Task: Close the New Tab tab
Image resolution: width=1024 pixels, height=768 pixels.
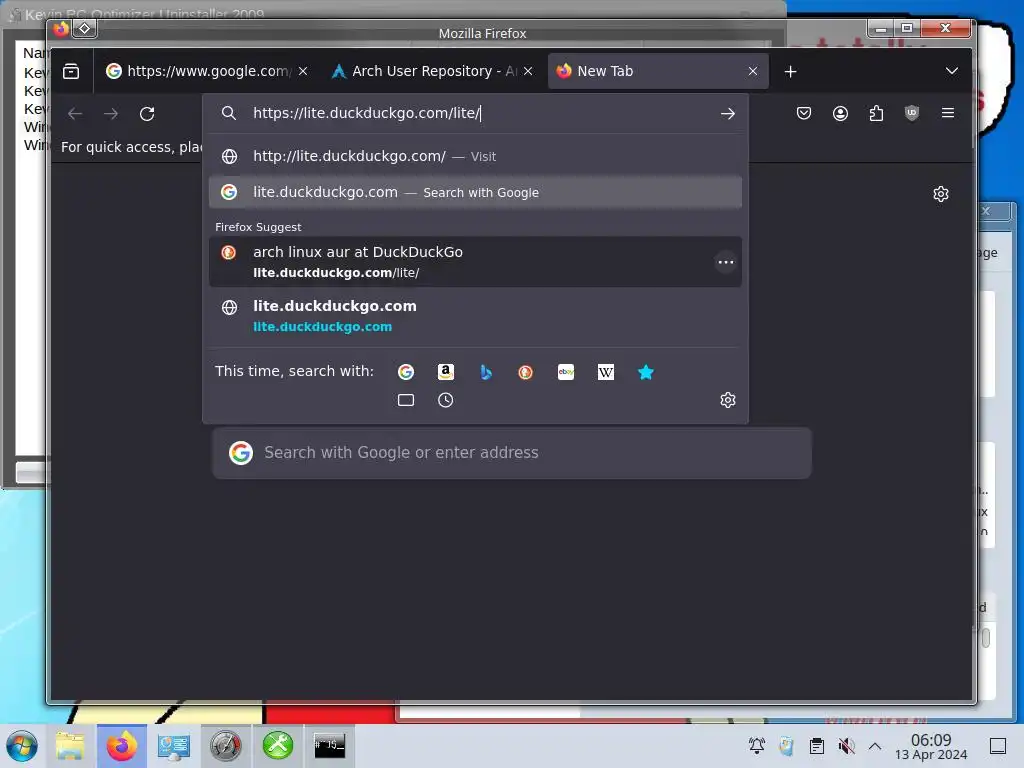Action: [753, 71]
